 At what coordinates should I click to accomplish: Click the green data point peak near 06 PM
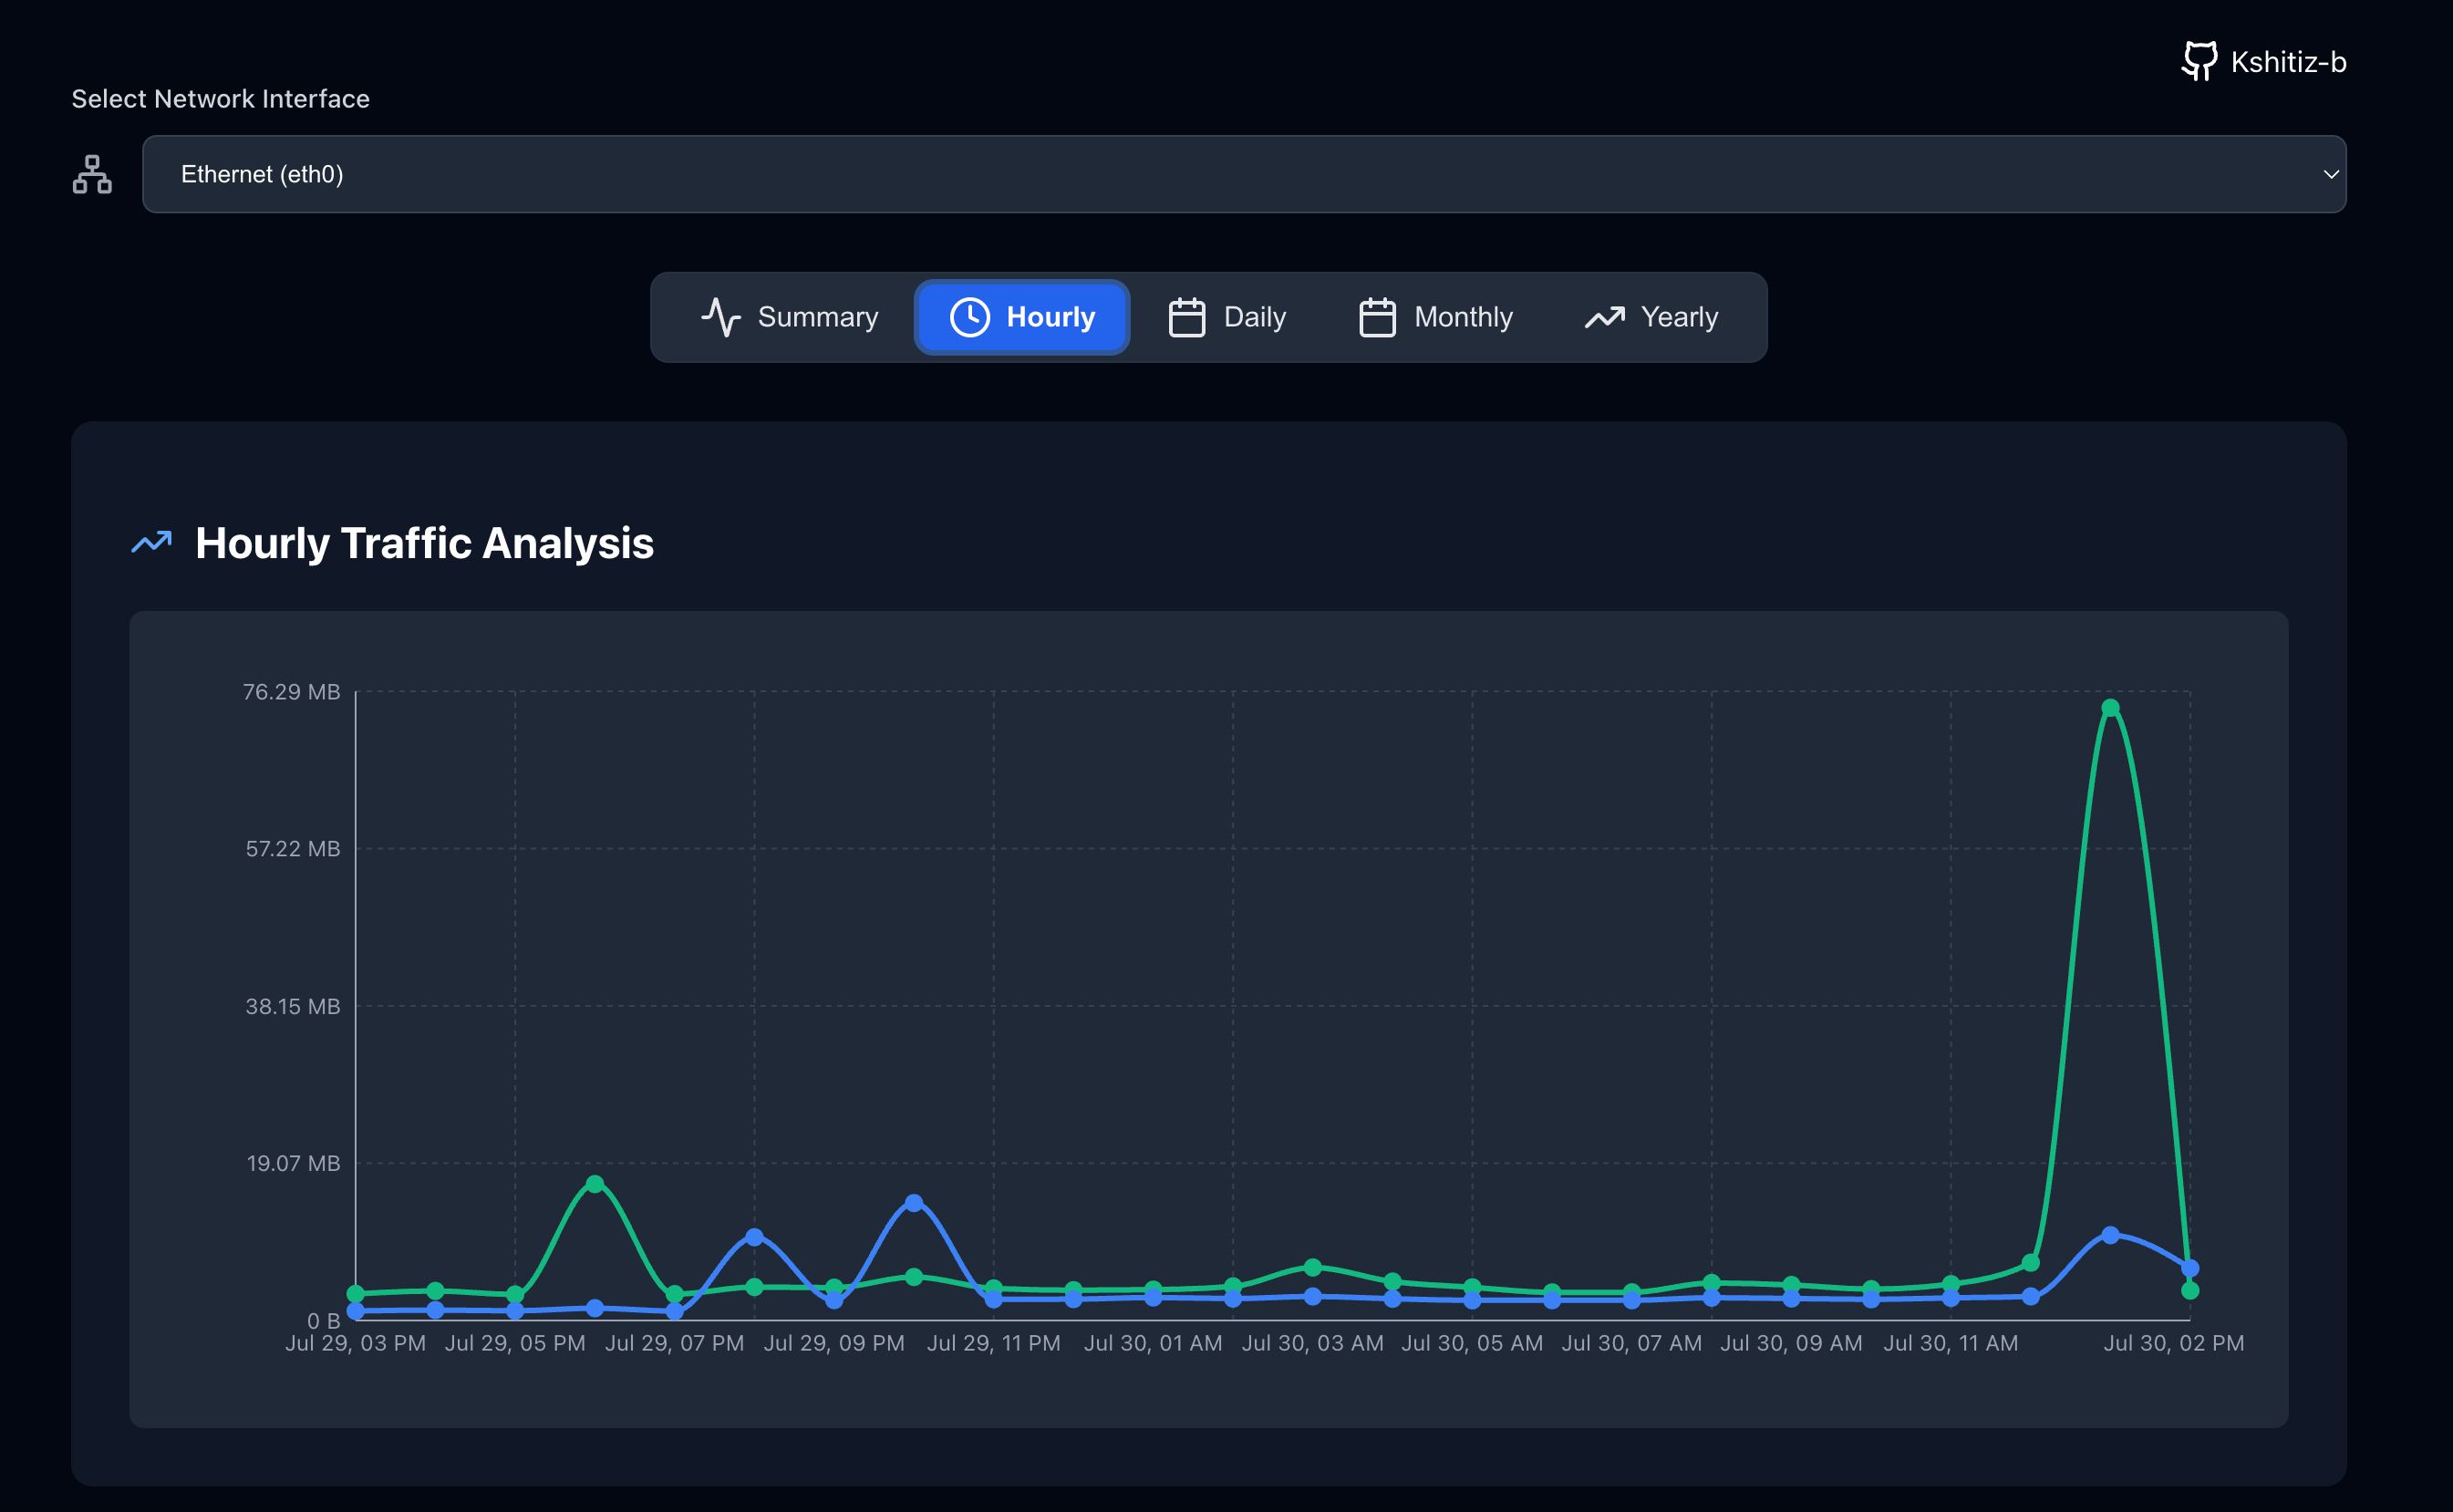[x=595, y=1184]
